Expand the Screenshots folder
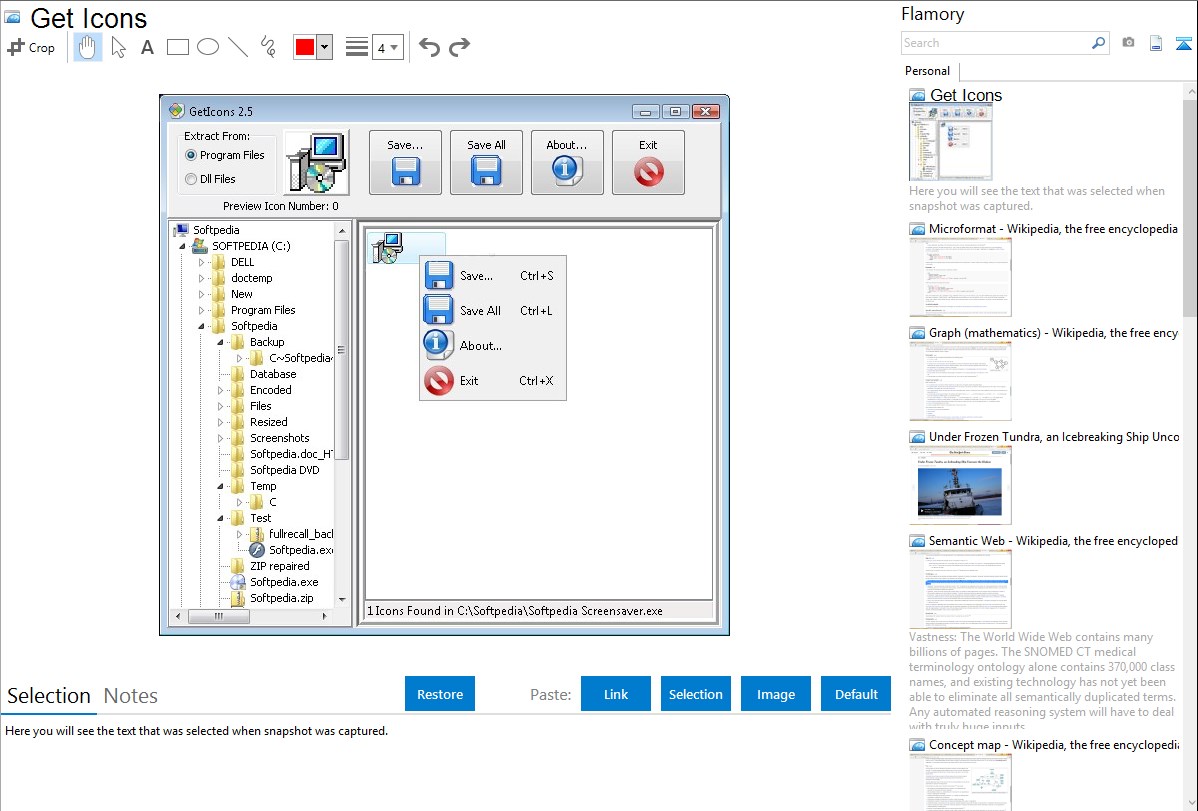This screenshot has width=1198, height=811. click(220, 438)
